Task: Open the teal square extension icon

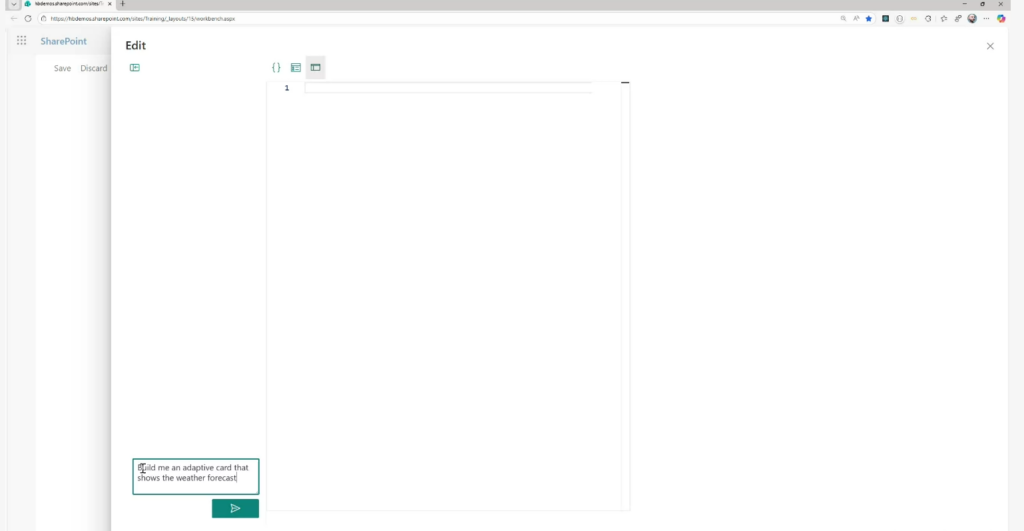Action: pyautogui.click(x=886, y=18)
